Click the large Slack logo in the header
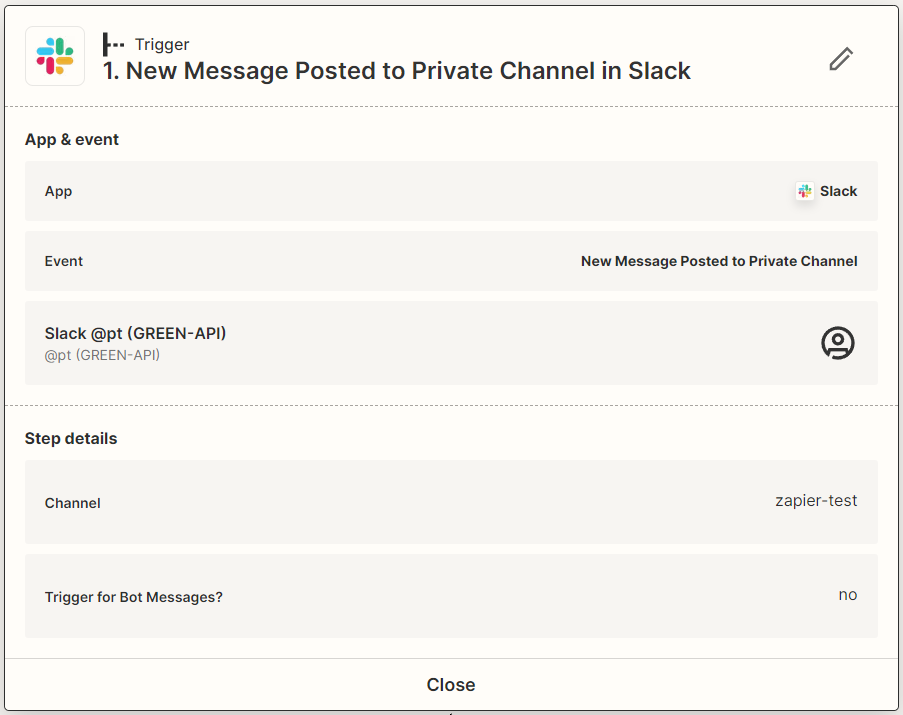This screenshot has width=903, height=715. click(x=55, y=56)
